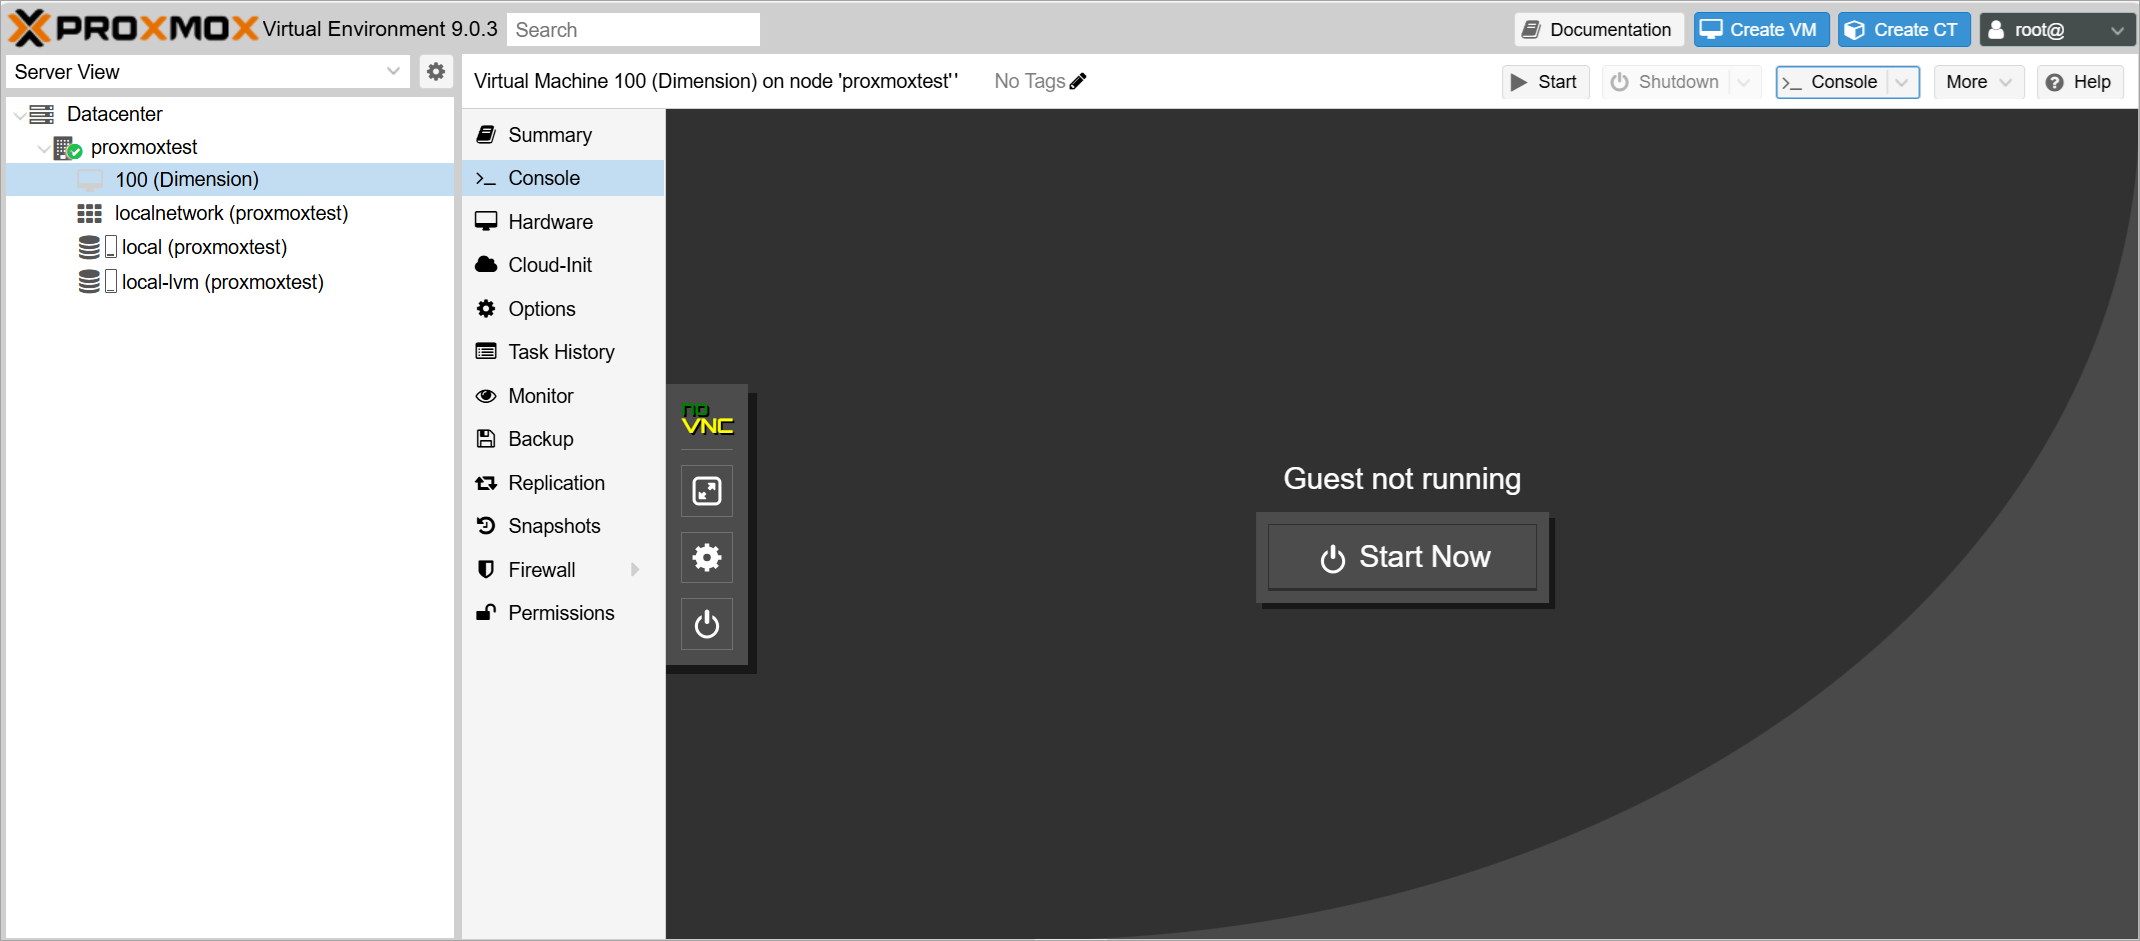Collapse the Datacenter tree node
This screenshot has width=2140, height=941.
pyautogui.click(x=18, y=114)
